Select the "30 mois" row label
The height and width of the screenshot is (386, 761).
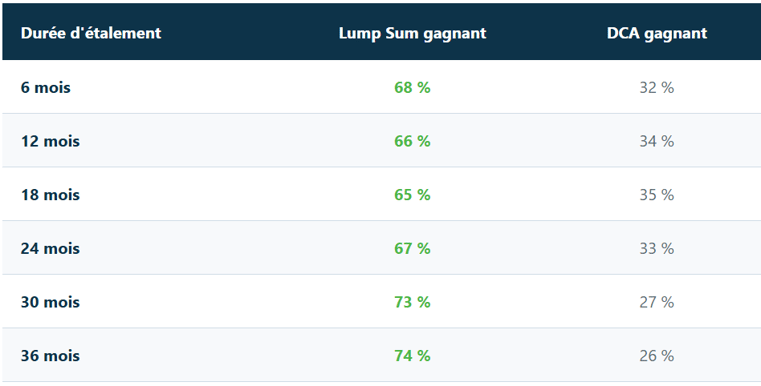click(x=50, y=302)
